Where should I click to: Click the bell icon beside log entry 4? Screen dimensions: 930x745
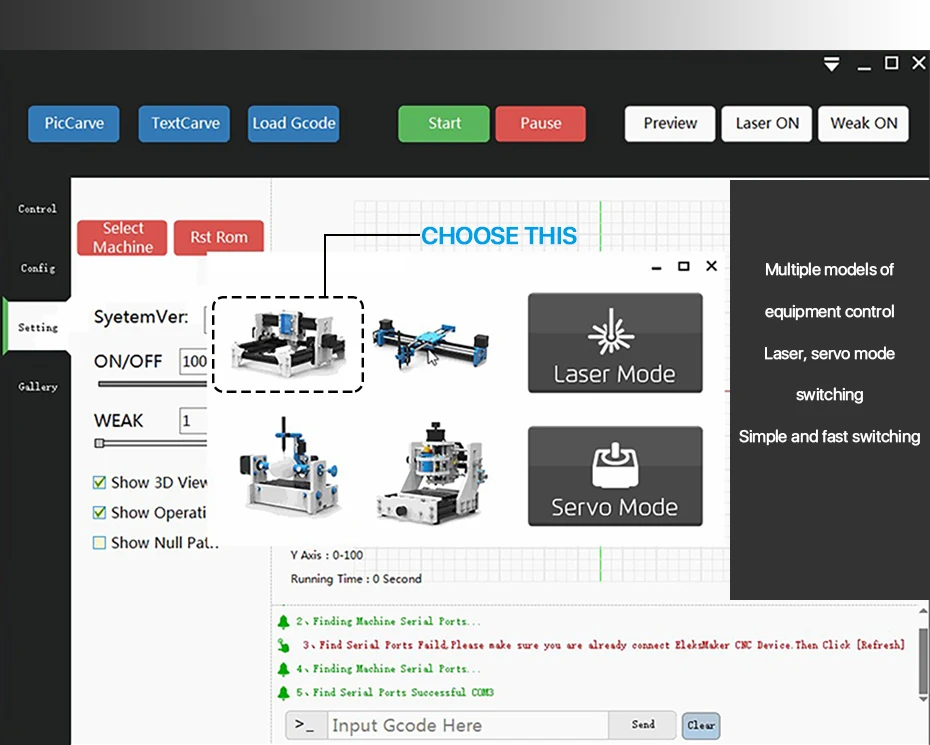point(284,669)
